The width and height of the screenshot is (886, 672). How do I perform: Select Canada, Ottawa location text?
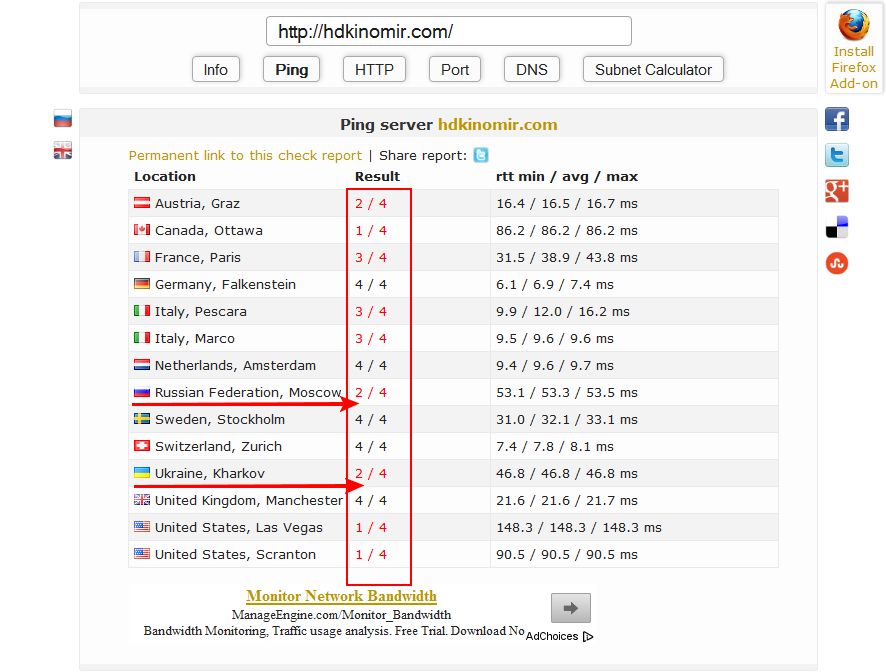[x=209, y=231]
